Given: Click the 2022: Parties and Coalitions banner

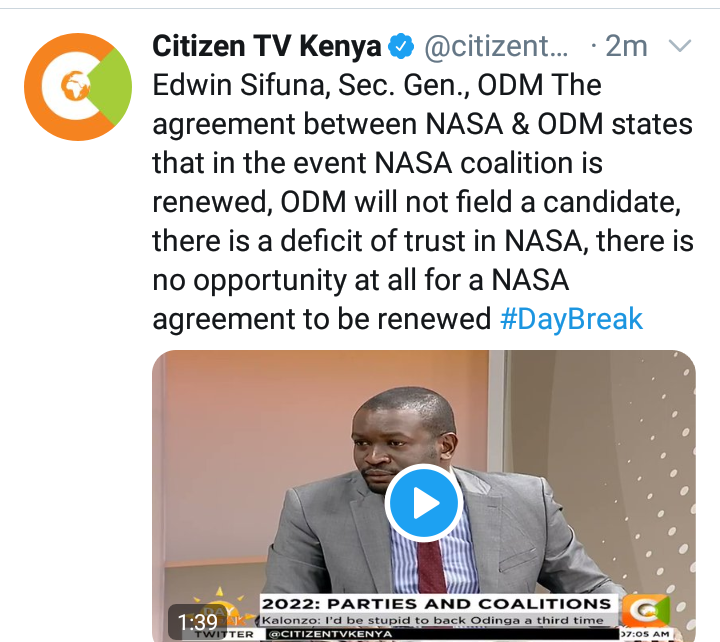Looking at the screenshot, I should [x=437, y=603].
